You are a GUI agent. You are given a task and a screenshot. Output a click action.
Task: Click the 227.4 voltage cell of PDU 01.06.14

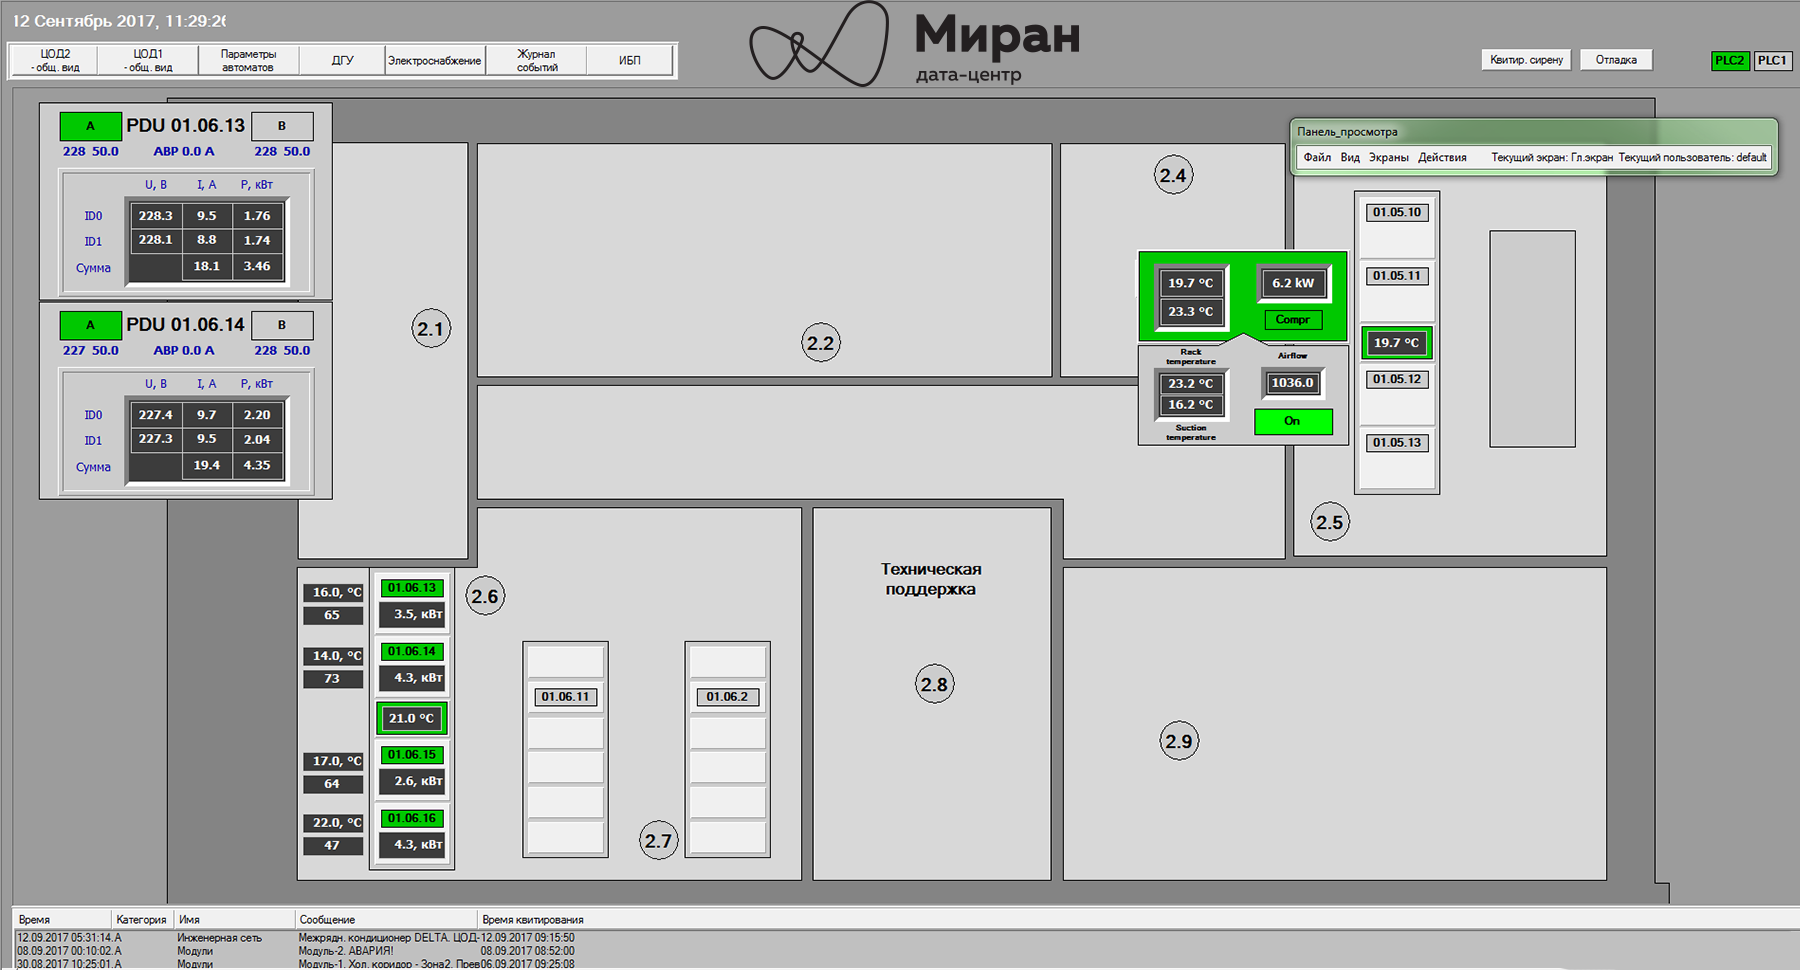[x=156, y=414]
